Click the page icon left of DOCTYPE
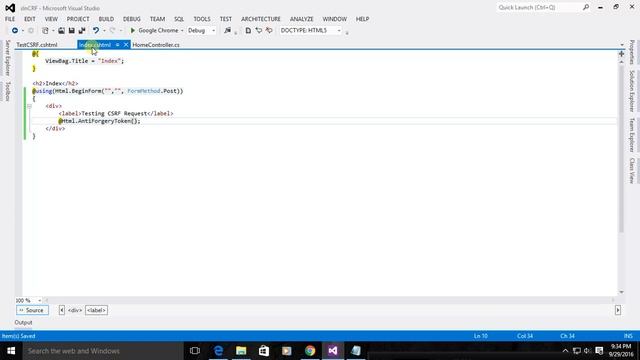640x360 pixels. [x=248, y=31]
